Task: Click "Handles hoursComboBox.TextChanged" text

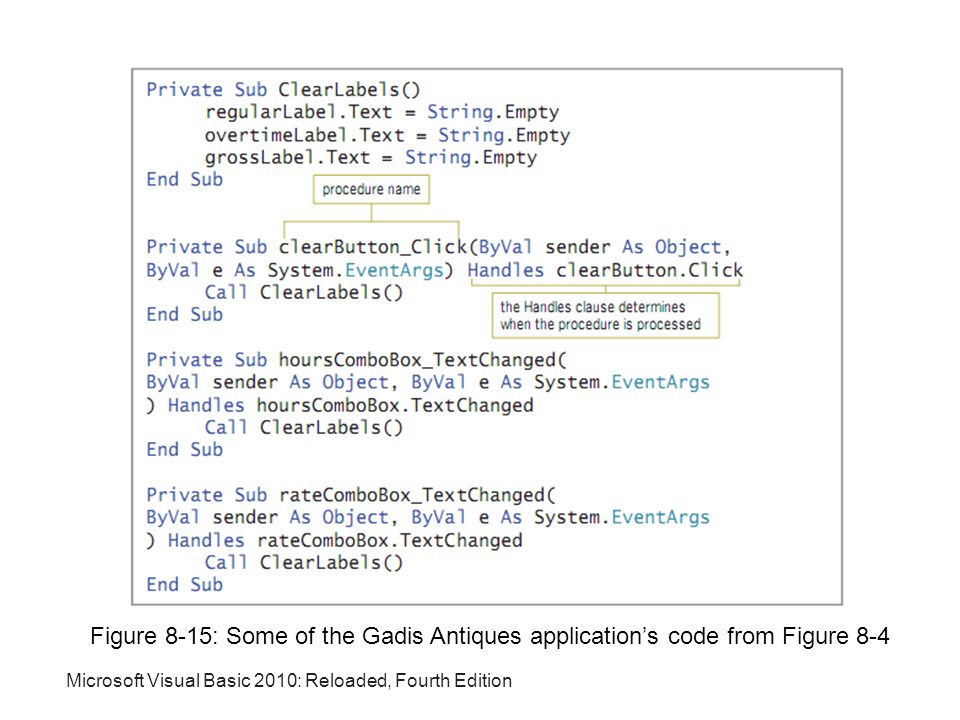Action: [351, 405]
